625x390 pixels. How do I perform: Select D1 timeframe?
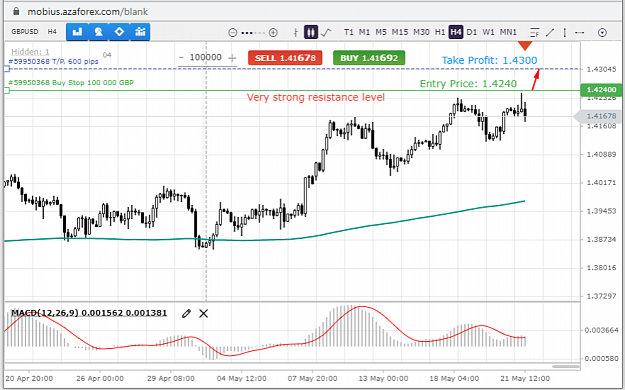click(472, 32)
